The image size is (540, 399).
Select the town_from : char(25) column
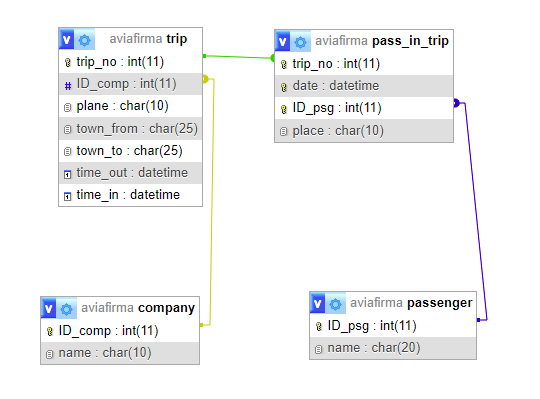(131, 128)
